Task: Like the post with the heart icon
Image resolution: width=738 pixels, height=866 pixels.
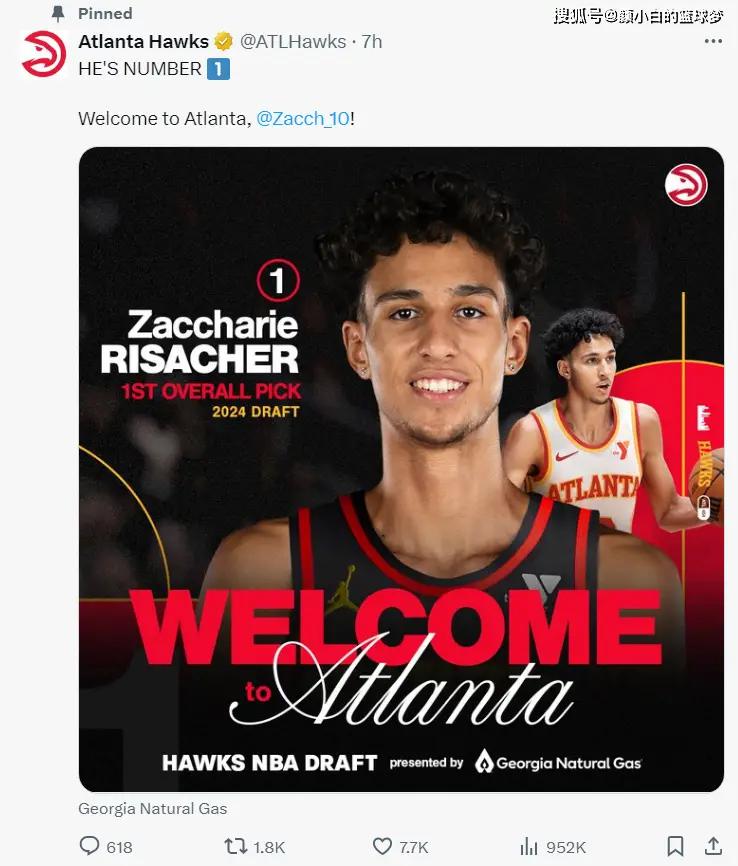Action: tap(382, 846)
